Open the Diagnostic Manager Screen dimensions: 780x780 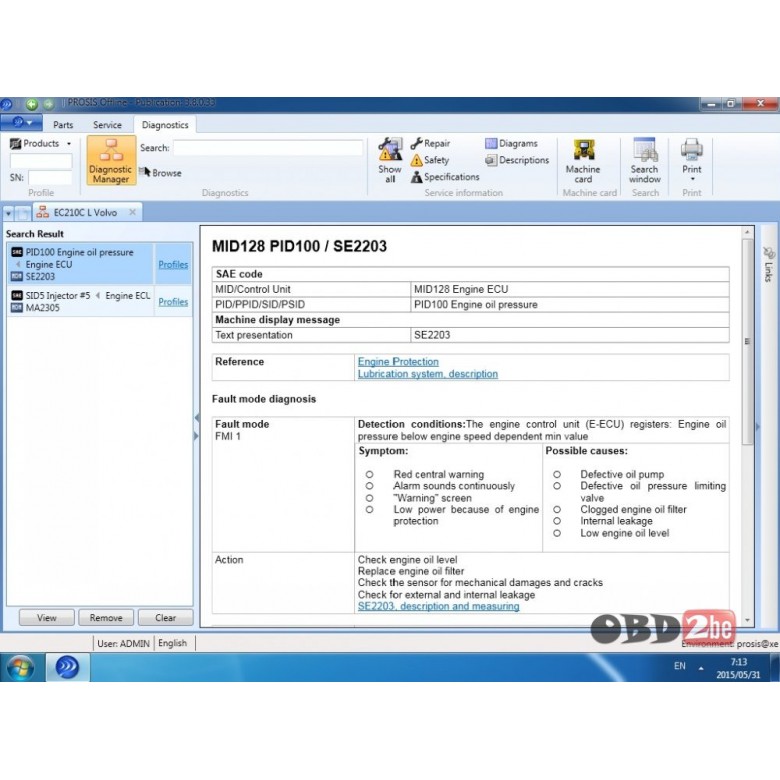tap(111, 160)
